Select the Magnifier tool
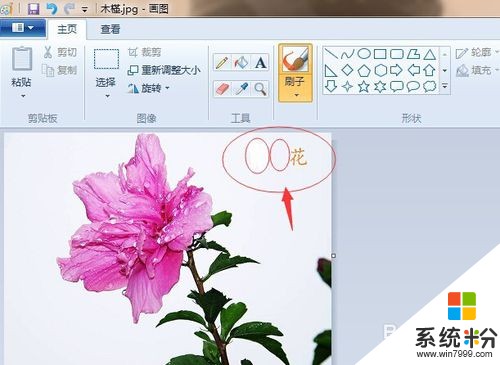The width and height of the screenshot is (500, 365). coord(260,89)
